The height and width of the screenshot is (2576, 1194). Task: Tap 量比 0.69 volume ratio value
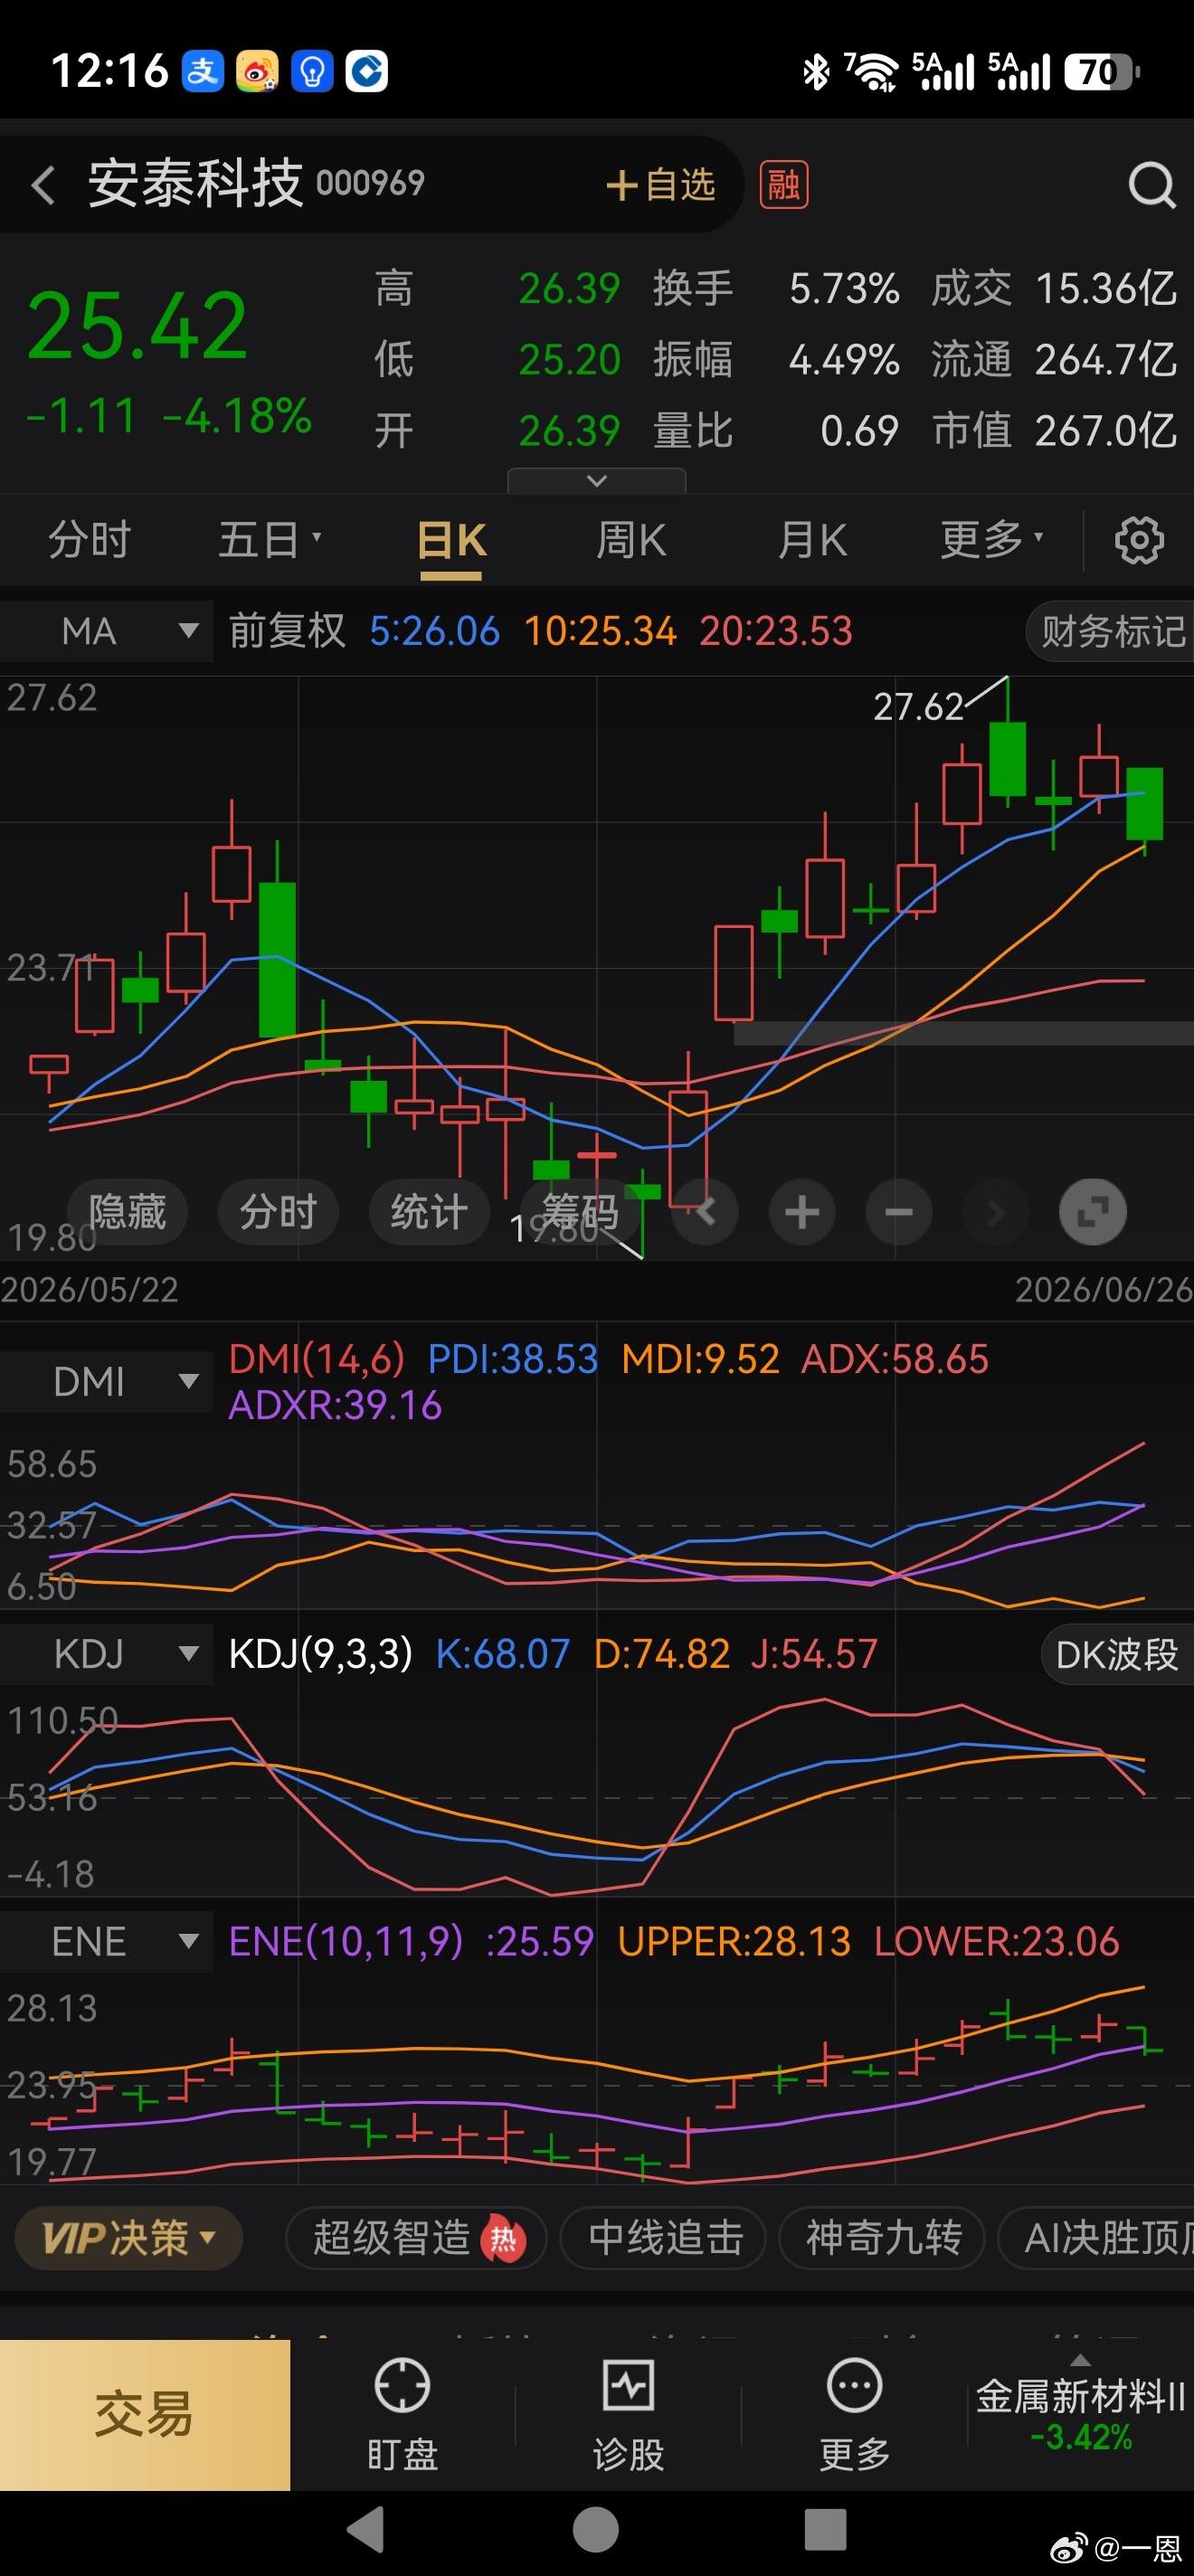(859, 431)
